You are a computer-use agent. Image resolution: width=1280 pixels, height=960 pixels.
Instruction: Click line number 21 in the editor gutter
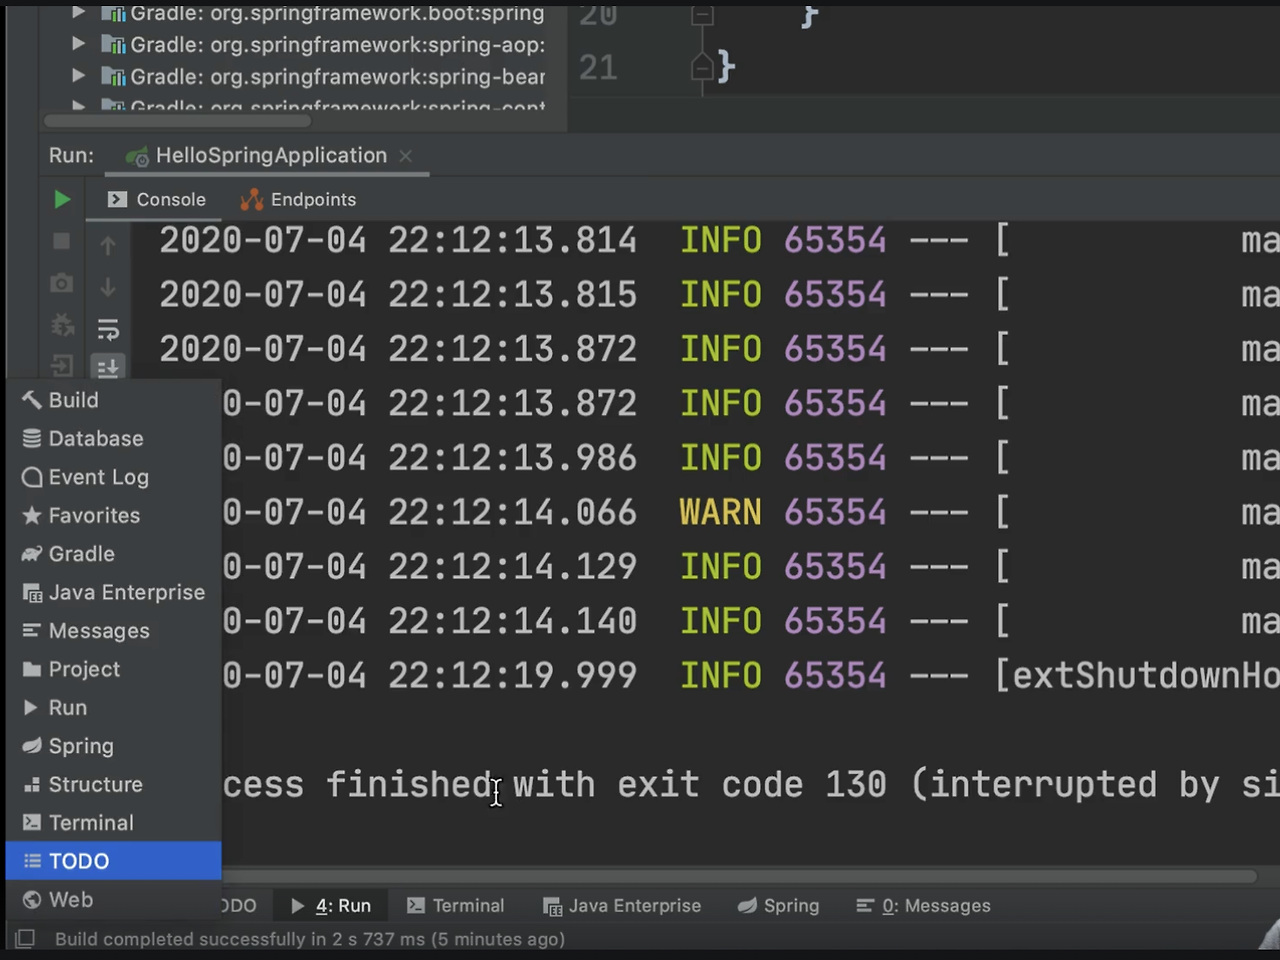pyautogui.click(x=598, y=68)
